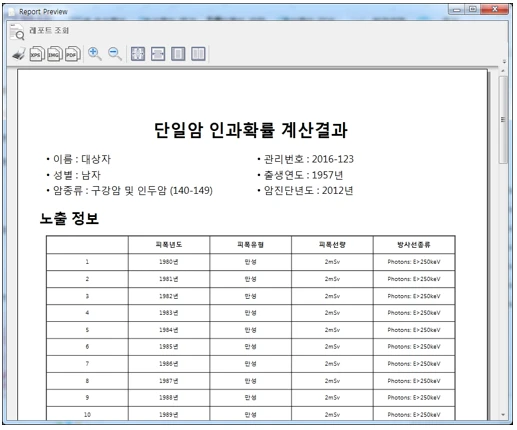The image size is (517, 430).
Task: Click the 피폭선량 column header
Action: click(332, 245)
